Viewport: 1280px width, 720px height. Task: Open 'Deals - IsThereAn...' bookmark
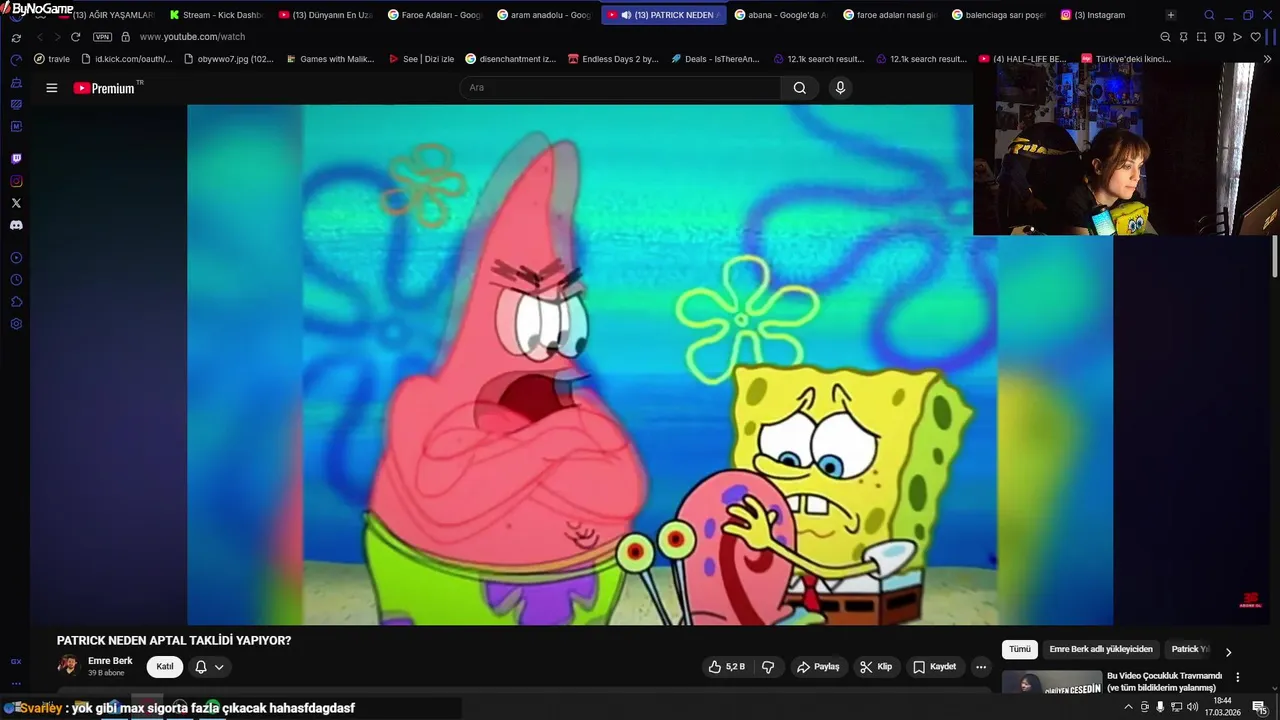click(x=715, y=59)
